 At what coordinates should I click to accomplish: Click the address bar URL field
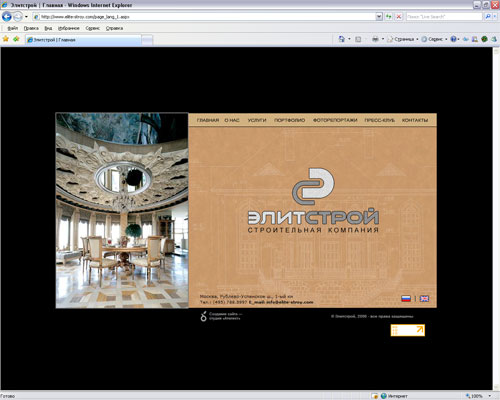click(204, 16)
